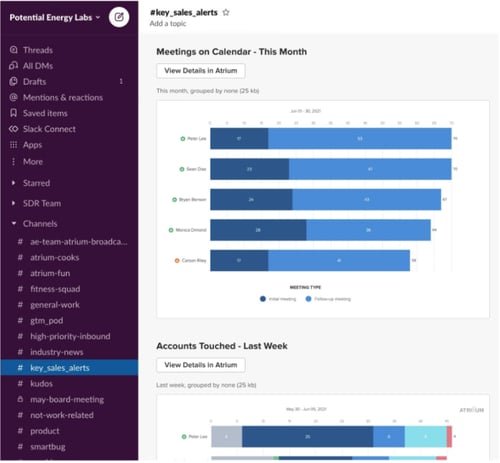The width and height of the screenshot is (500, 463).
Task: Click 'Last week, grouped by none' file caption
Action: click(206, 385)
